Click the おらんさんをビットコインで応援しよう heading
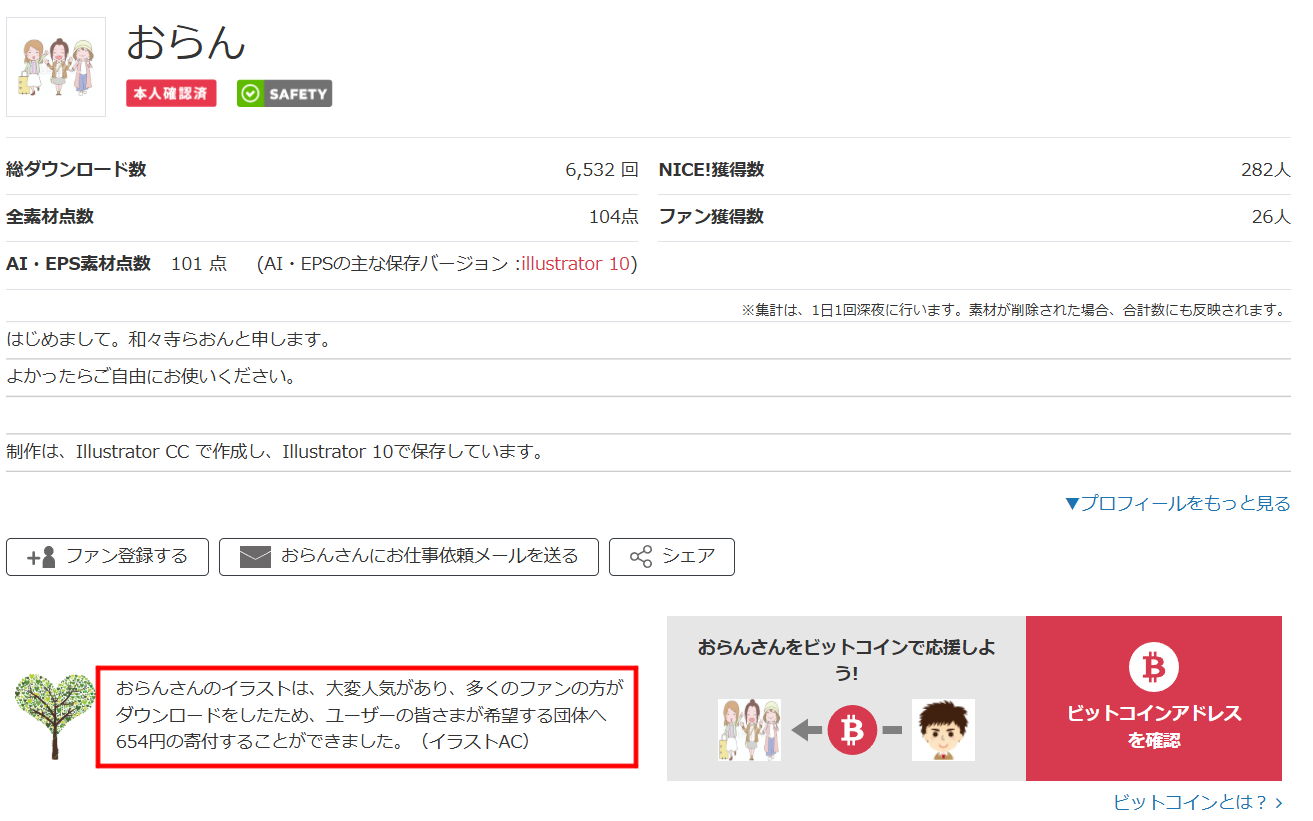 [x=846, y=659]
